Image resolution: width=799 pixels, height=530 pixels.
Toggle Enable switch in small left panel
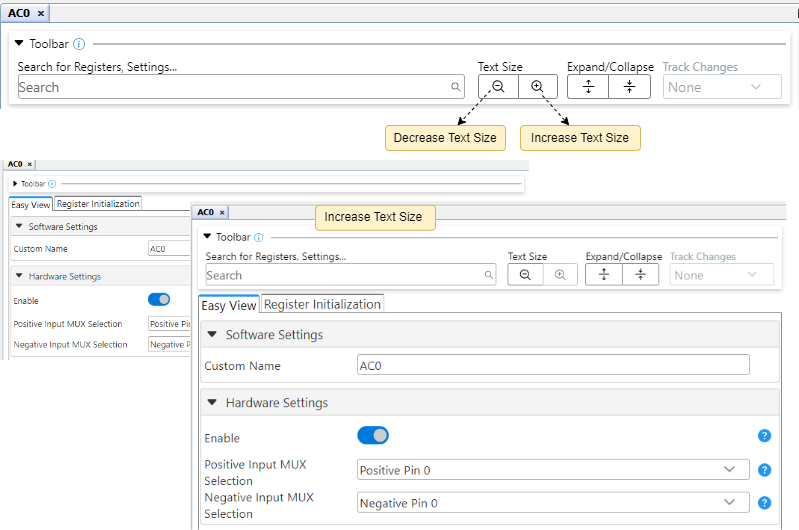[x=158, y=299]
